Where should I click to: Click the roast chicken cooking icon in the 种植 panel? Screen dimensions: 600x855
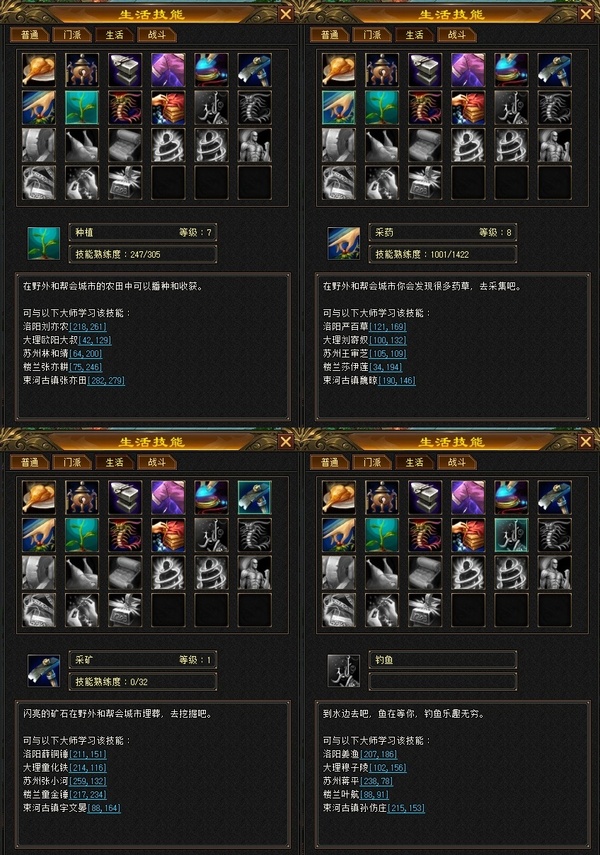coord(39,70)
